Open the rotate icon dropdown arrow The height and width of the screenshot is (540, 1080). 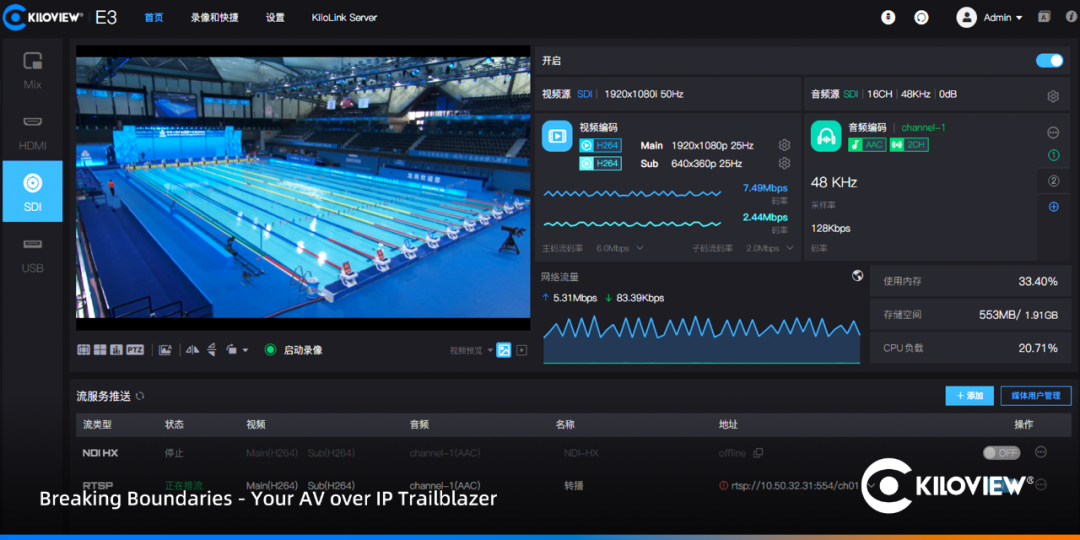[x=246, y=350]
